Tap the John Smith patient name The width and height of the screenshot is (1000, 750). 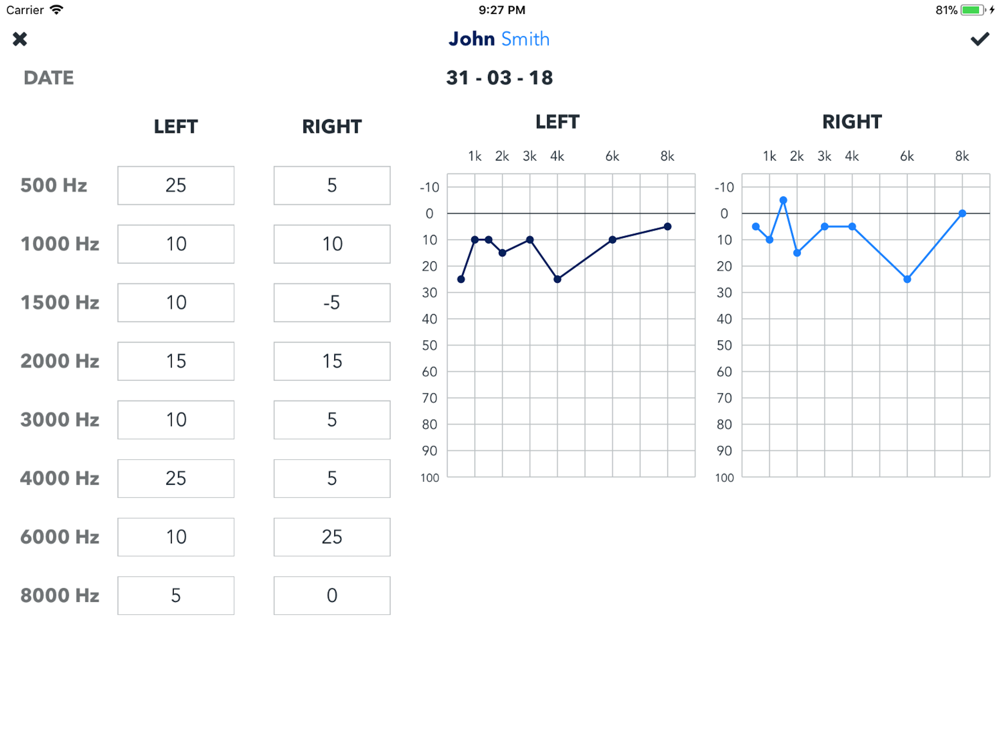click(x=499, y=39)
